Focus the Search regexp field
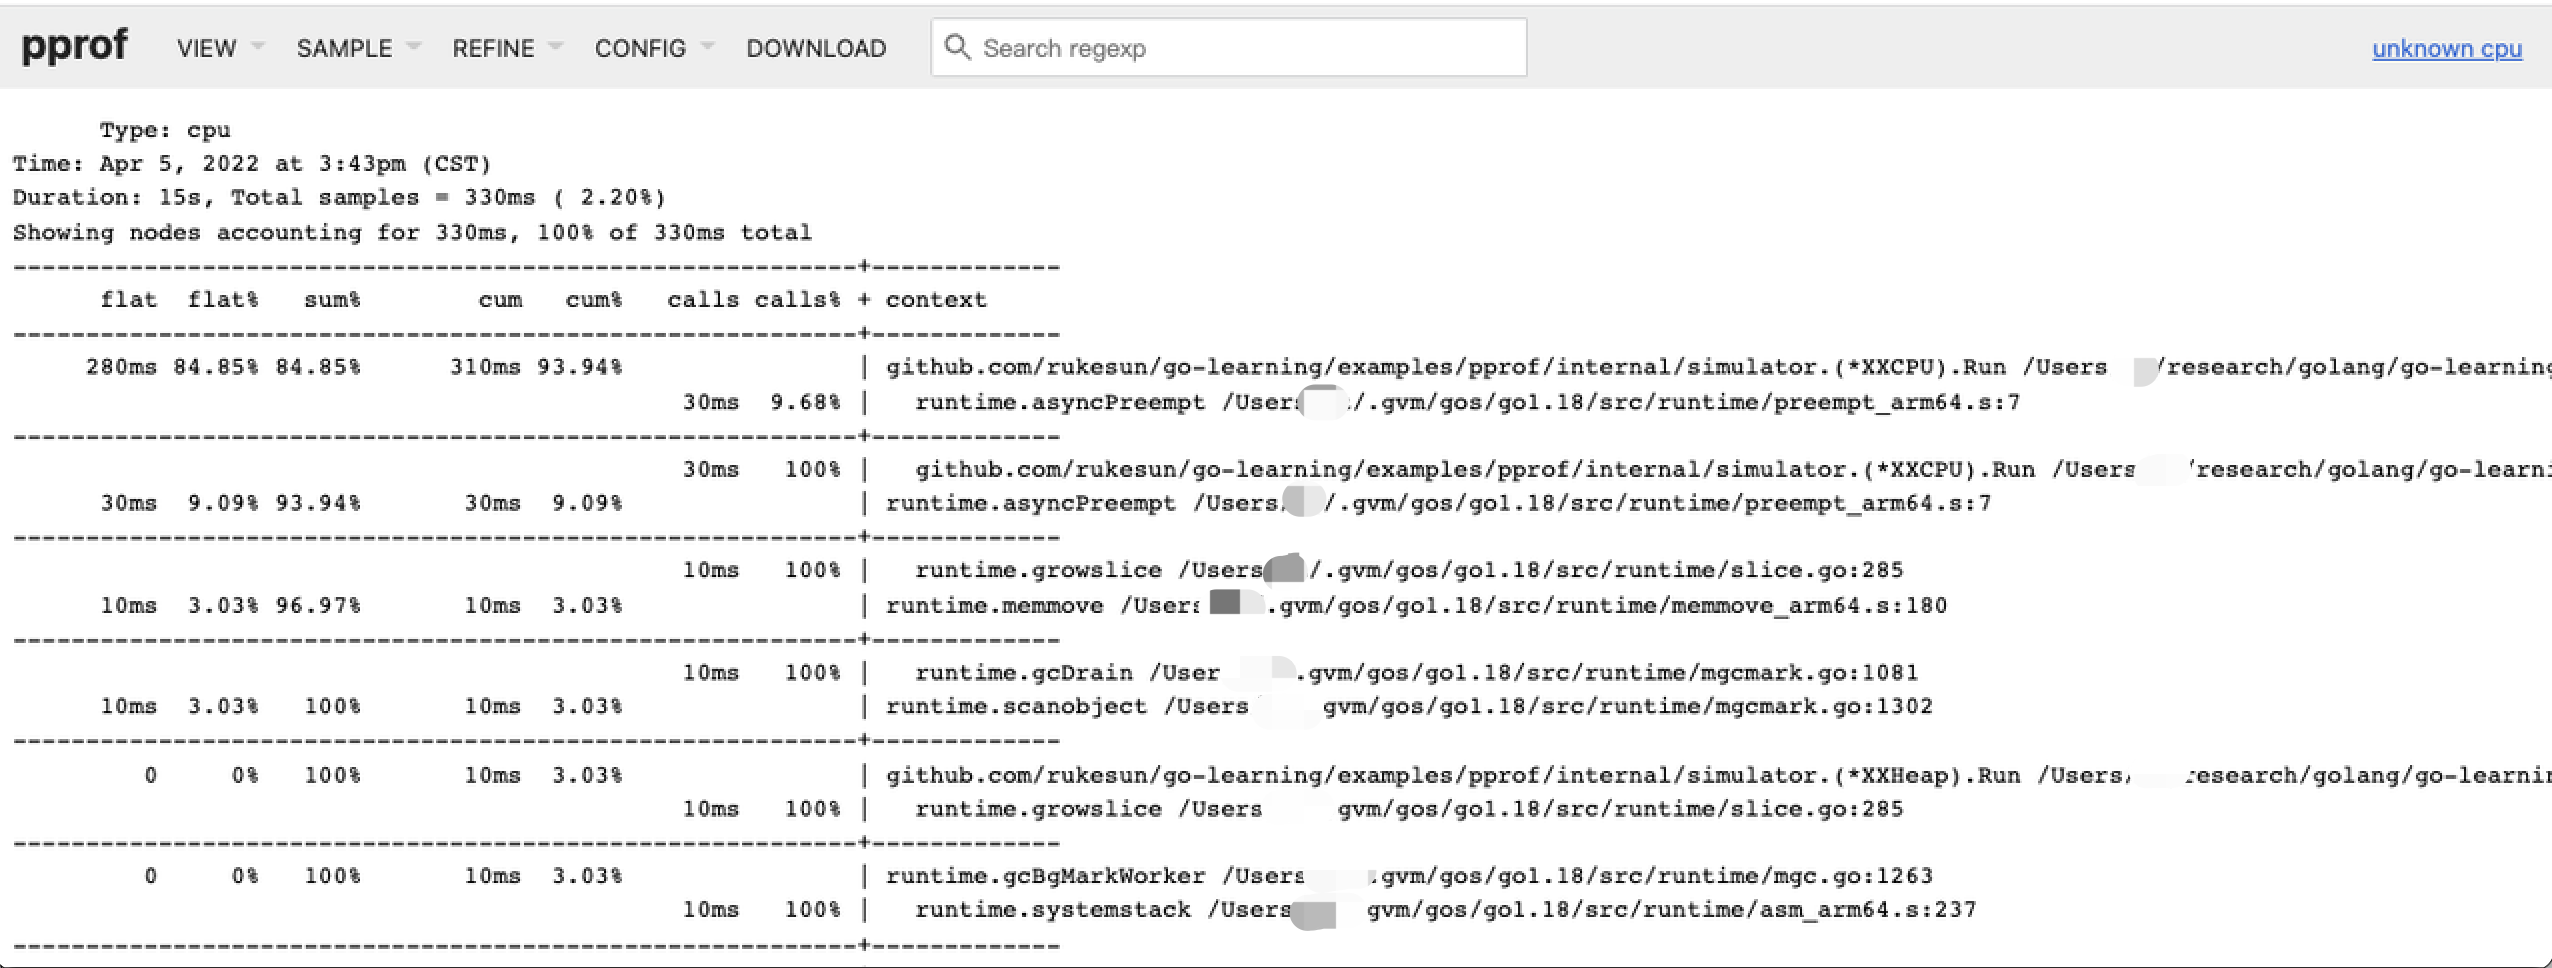Image resolution: width=2552 pixels, height=968 pixels. coord(1240,48)
